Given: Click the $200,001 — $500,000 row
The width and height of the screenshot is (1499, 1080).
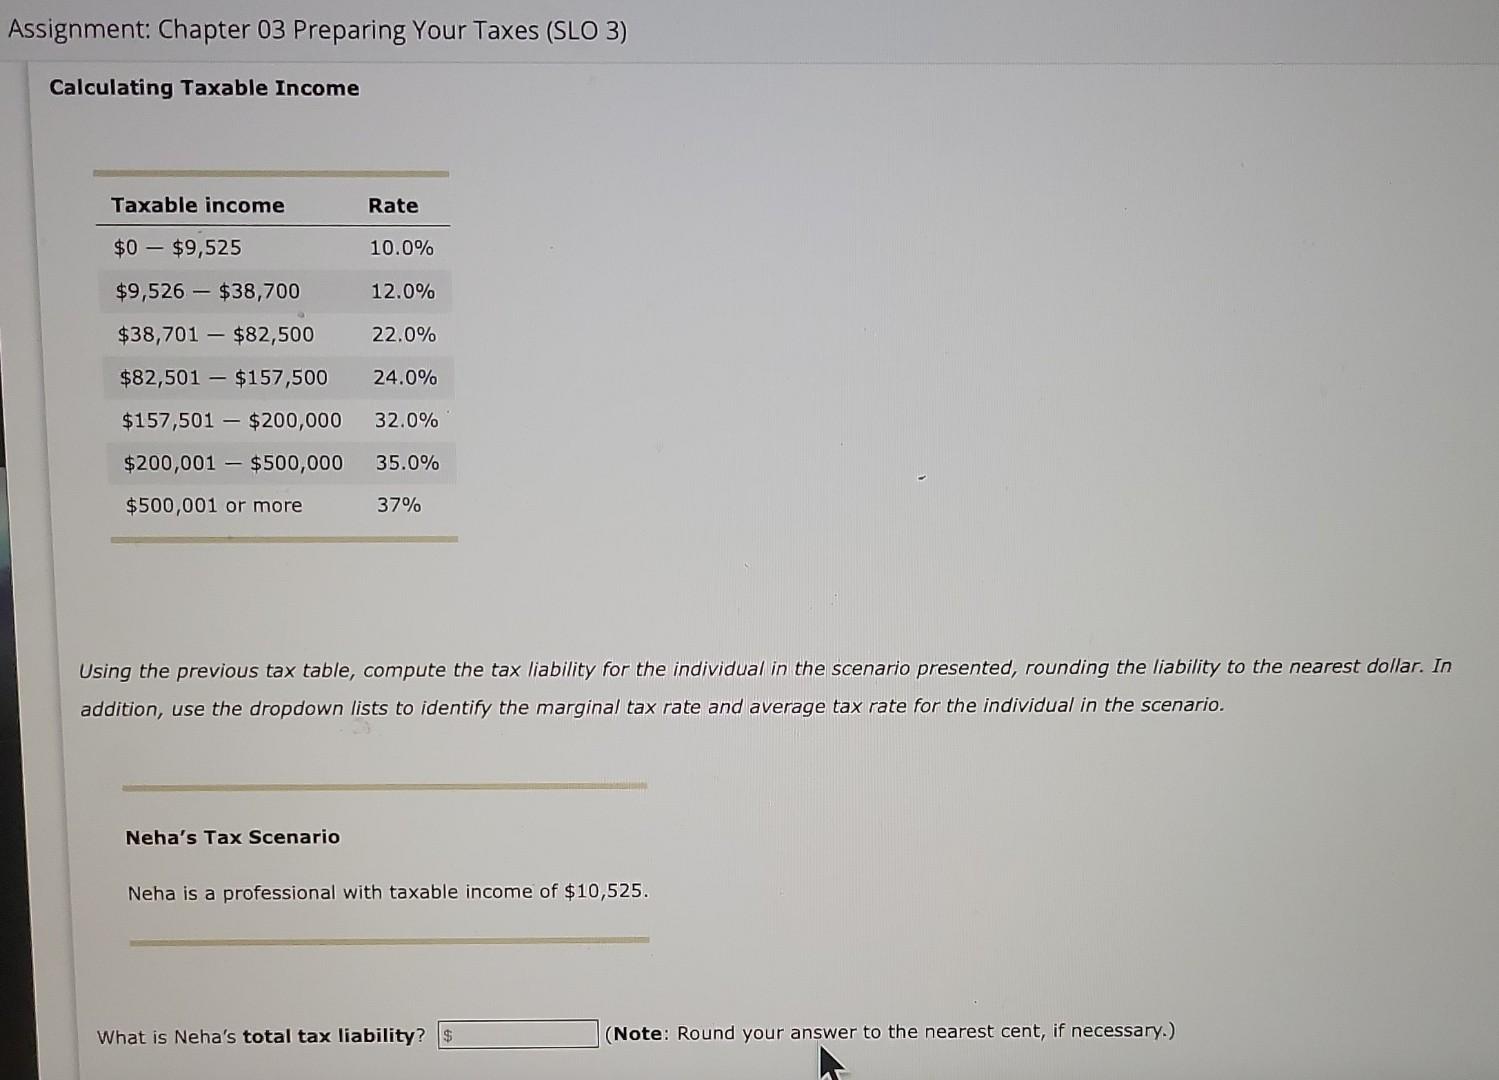Looking at the screenshot, I should pos(234,463).
